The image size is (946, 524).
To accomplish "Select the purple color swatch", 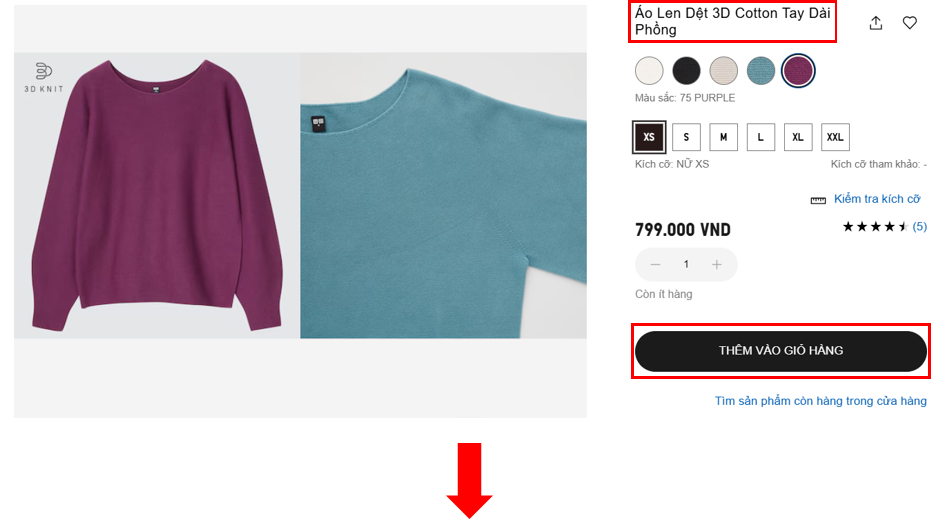I will click(x=798, y=71).
